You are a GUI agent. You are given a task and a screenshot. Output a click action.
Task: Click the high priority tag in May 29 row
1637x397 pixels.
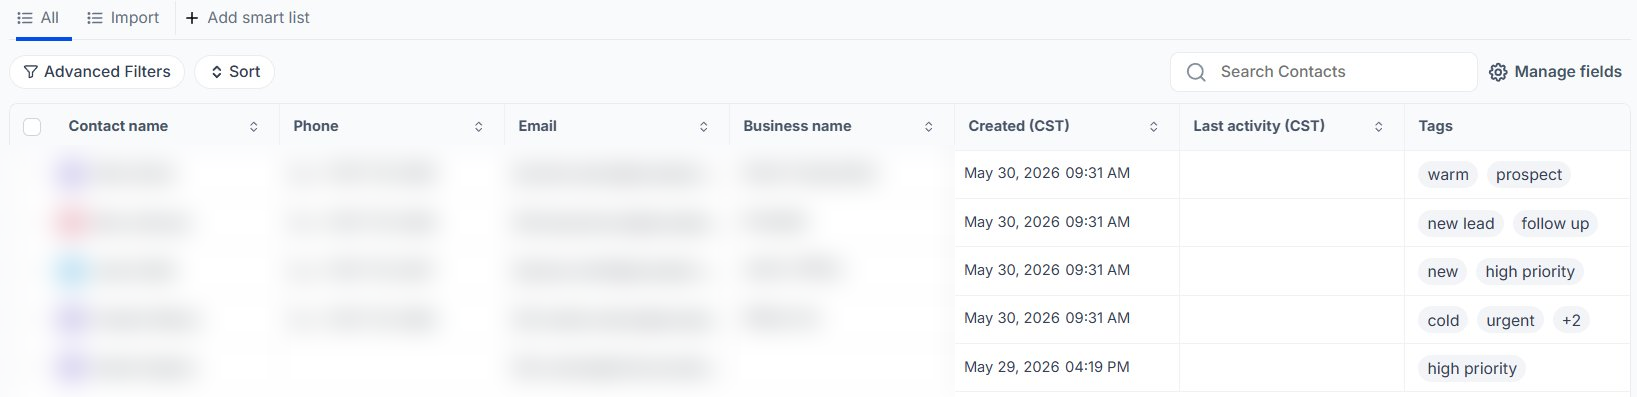pyautogui.click(x=1471, y=369)
